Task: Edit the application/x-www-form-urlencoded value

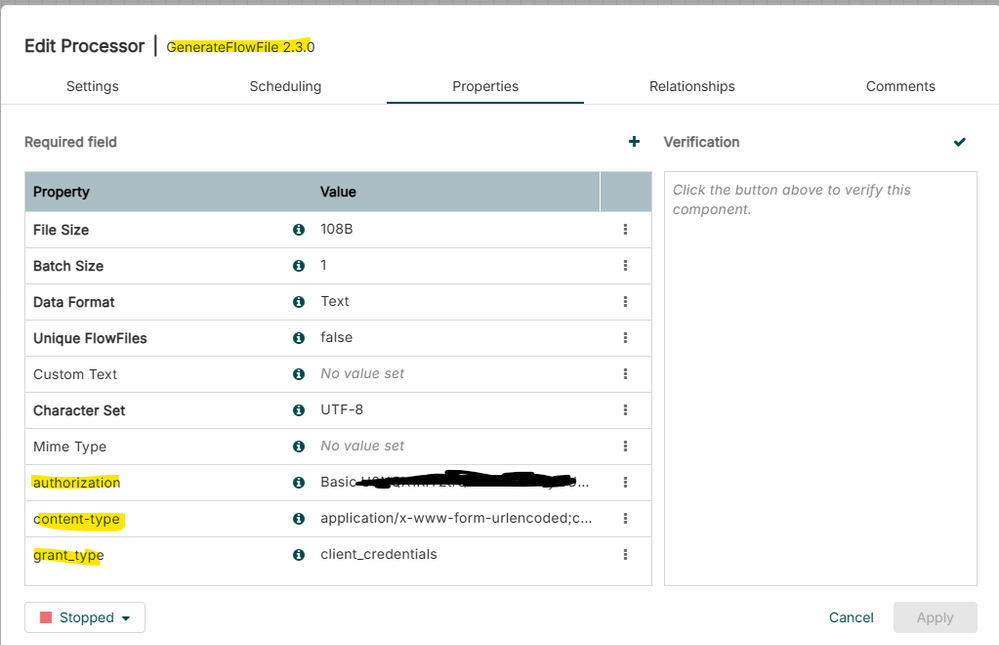Action: tap(456, 518)
